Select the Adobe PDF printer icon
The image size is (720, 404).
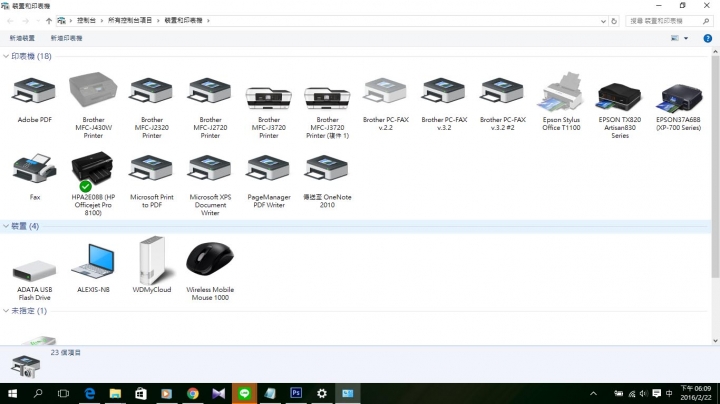34,91
